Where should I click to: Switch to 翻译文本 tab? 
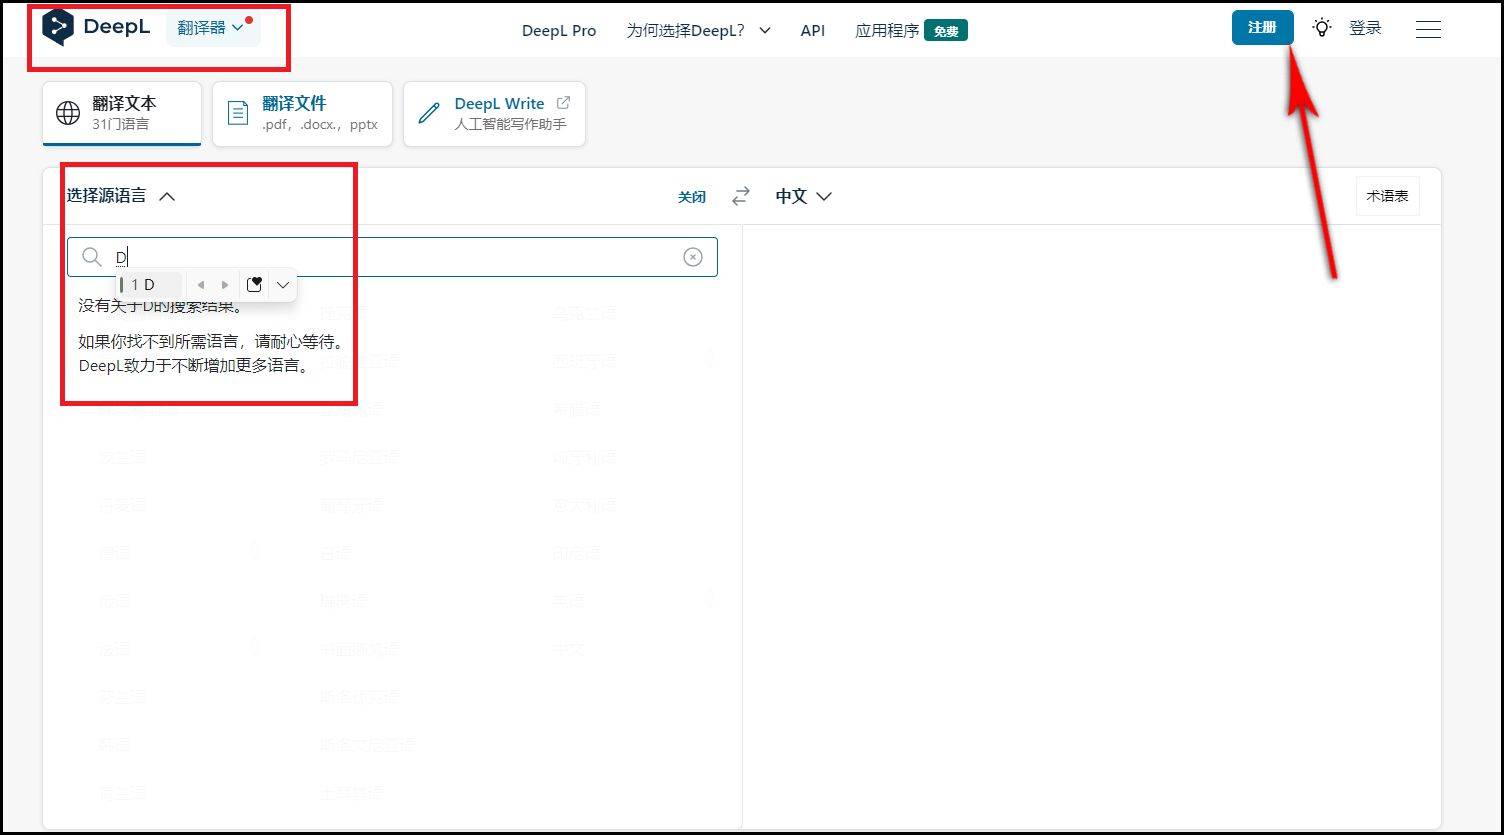122,113
